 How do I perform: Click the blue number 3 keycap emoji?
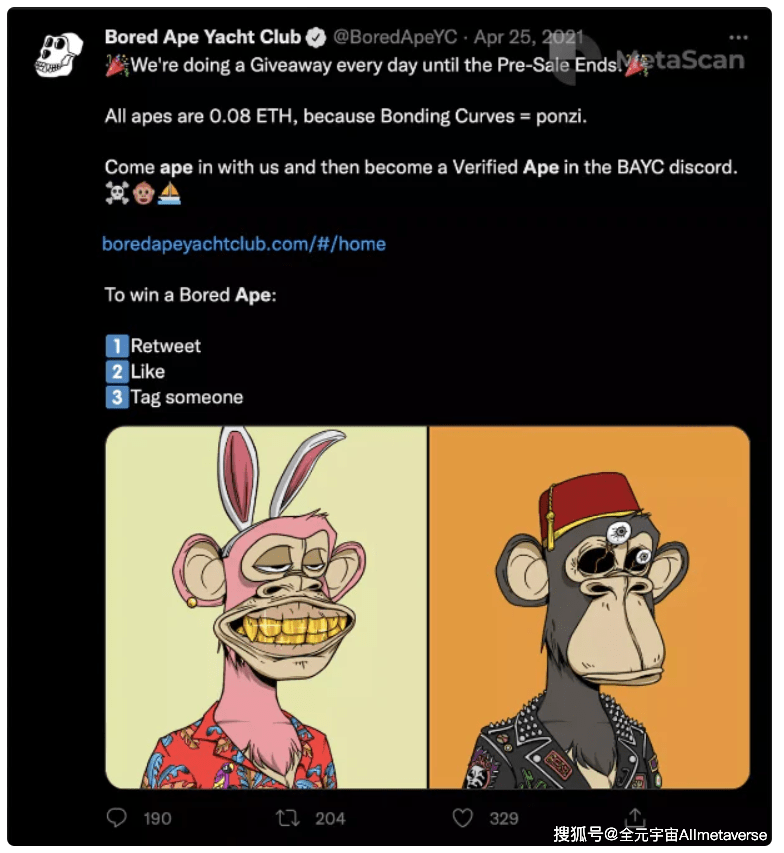tap(117, 397)
